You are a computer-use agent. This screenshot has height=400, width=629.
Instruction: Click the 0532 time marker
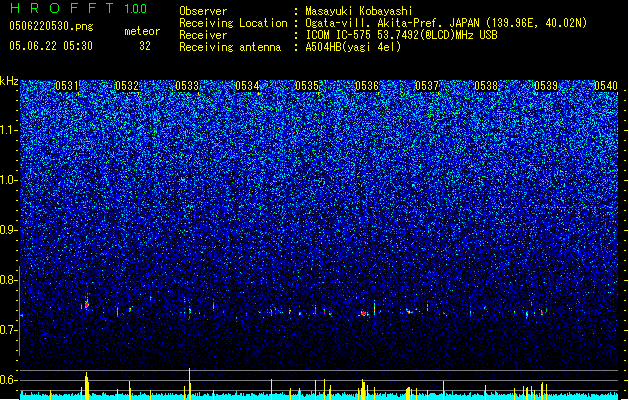click(127, 86)
